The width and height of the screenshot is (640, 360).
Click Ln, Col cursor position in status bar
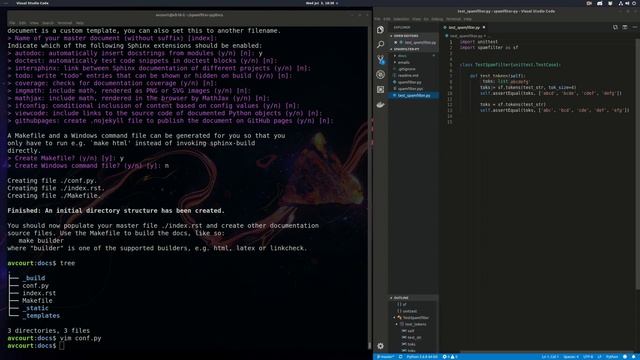pyautogui.click(x=550, y=357)
